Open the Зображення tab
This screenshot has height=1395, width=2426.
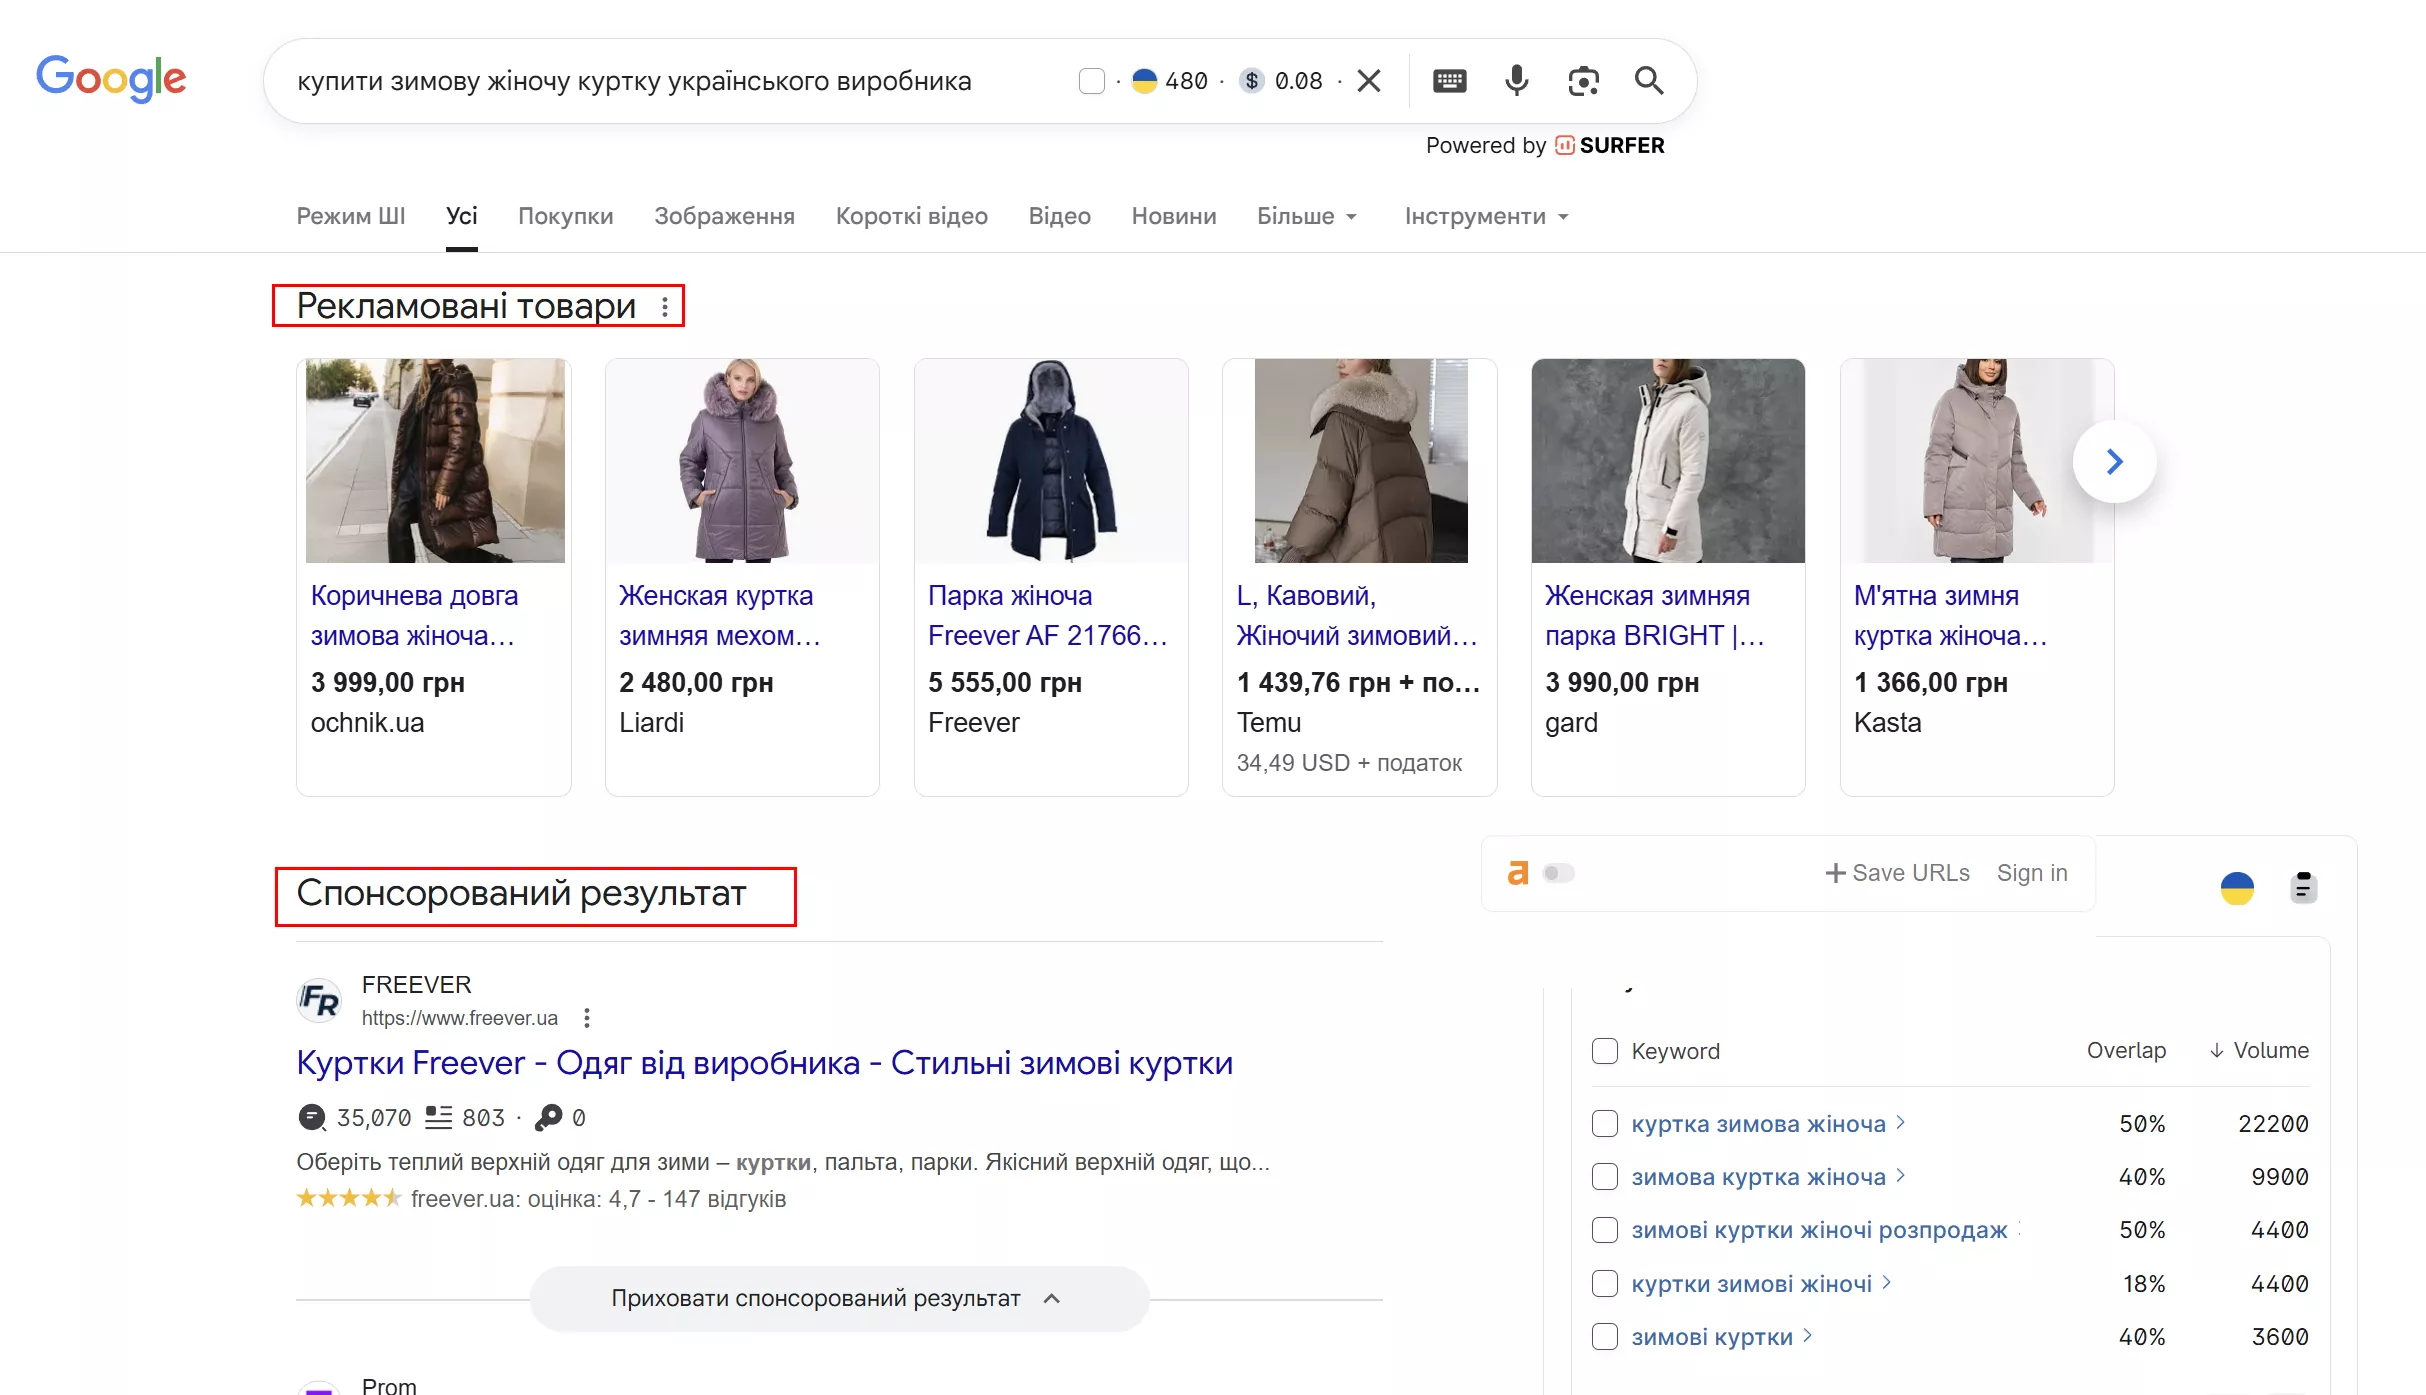tap(724, 217)
